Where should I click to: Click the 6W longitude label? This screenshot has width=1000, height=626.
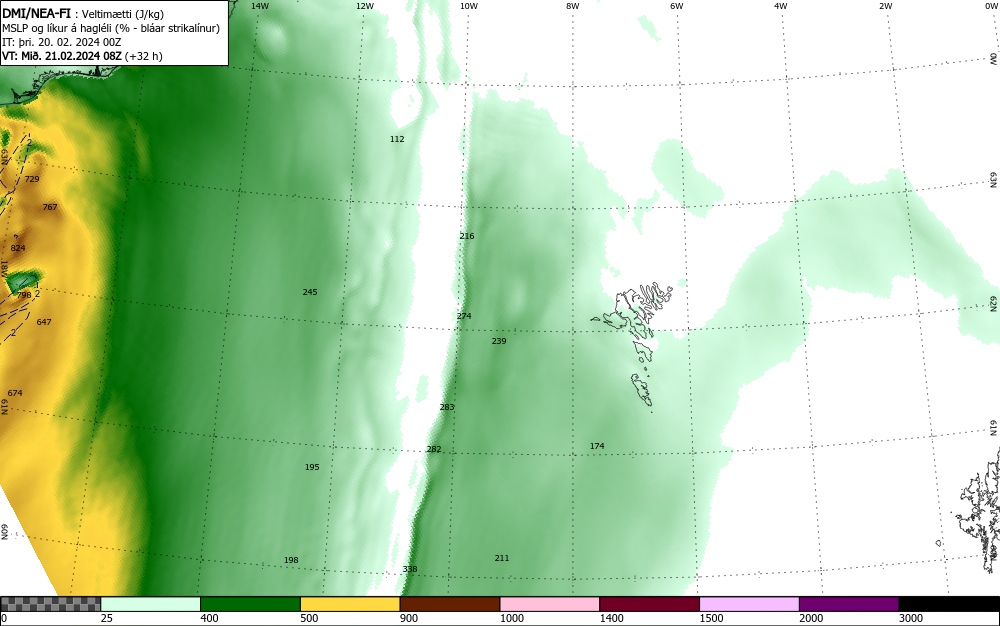click(677, 6)
